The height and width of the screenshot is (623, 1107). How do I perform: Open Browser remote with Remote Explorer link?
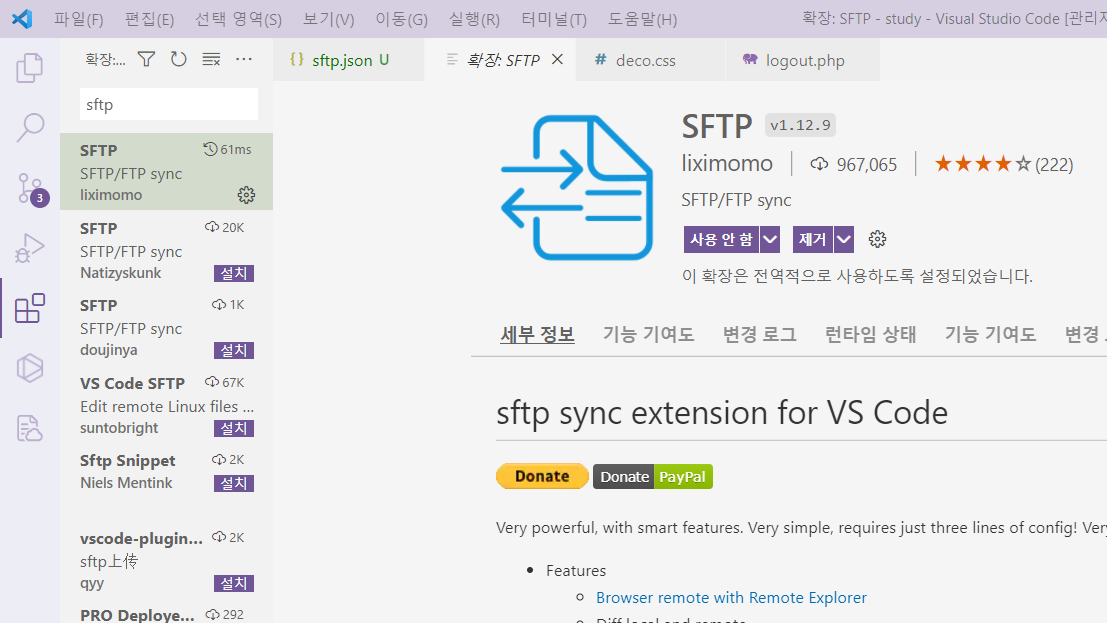point(731,598)
